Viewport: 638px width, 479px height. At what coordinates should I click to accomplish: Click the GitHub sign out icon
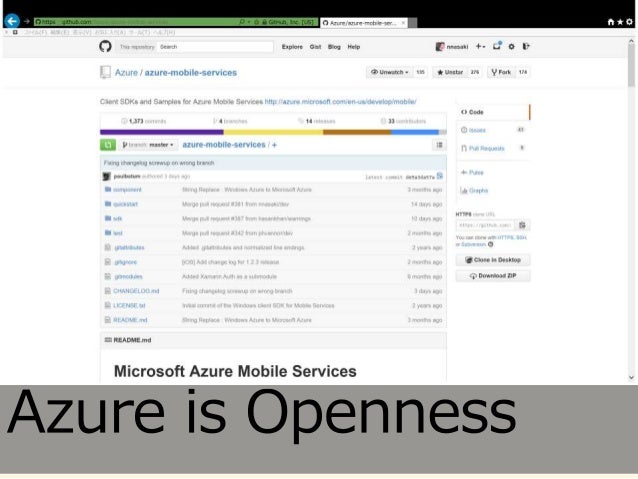(526, 46)
